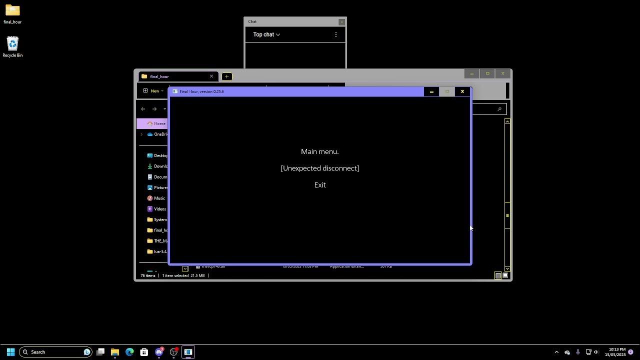640x360 pixels.
Task: Open Microsoft Store from taskbar
Action: (144, 352)
